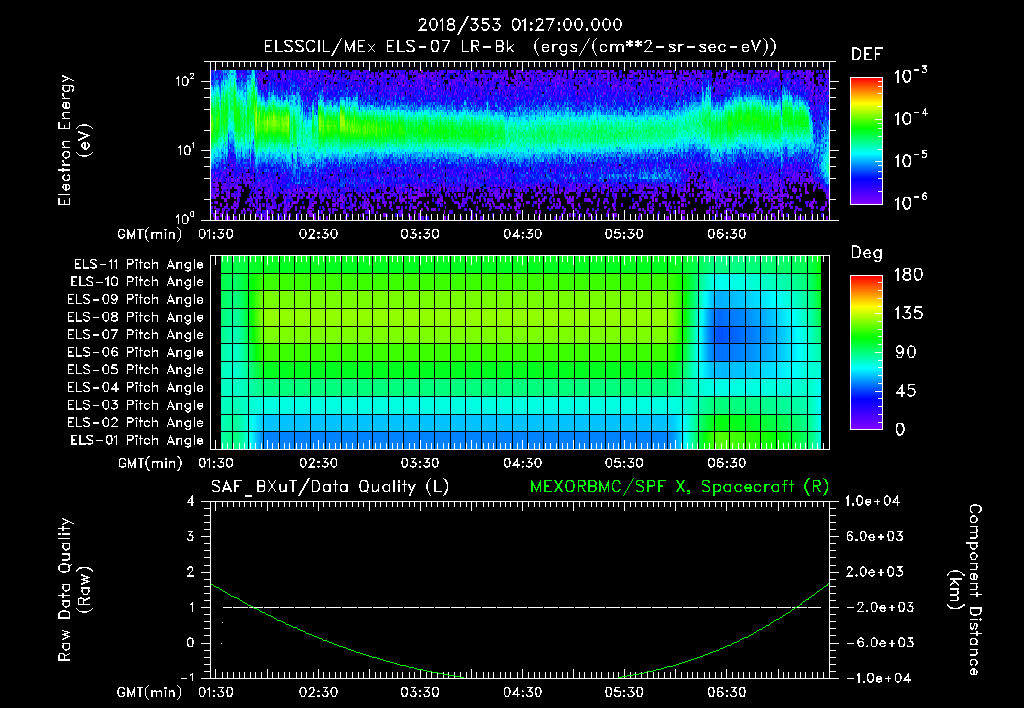Click the Raw Data Quality (Raw) axis label

[74, 590]
